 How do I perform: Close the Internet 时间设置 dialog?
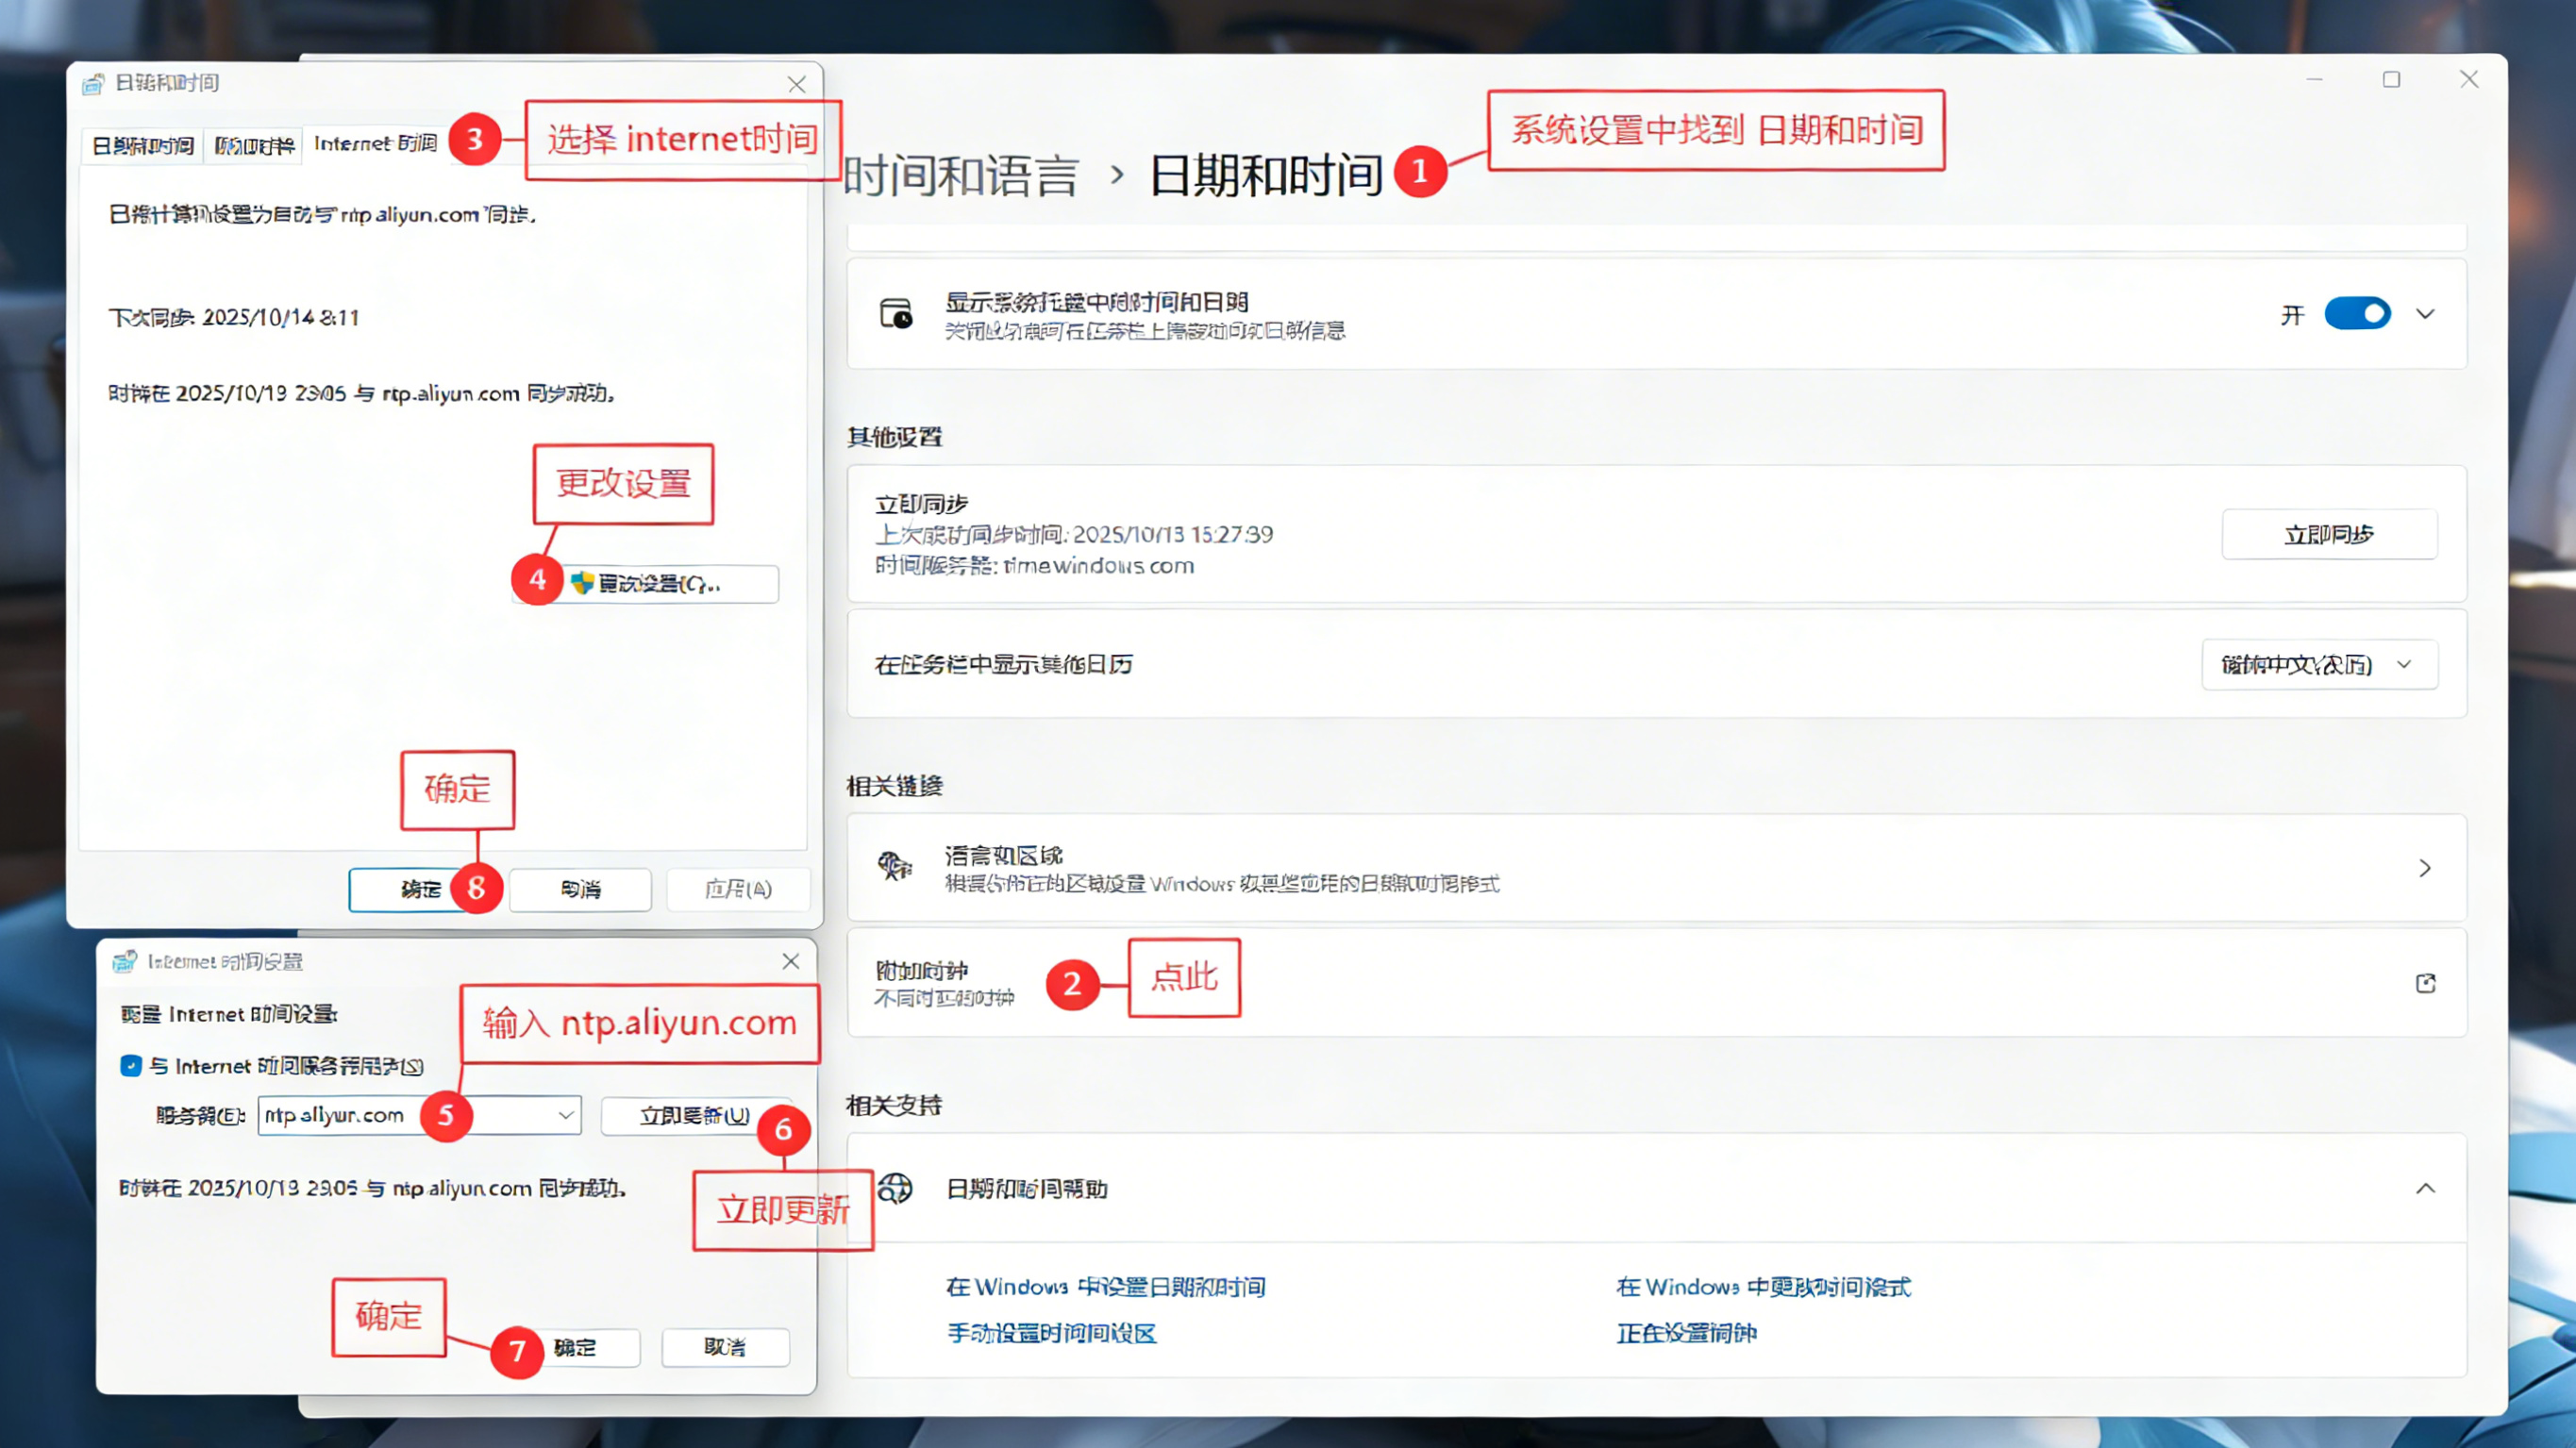[790, 961]
